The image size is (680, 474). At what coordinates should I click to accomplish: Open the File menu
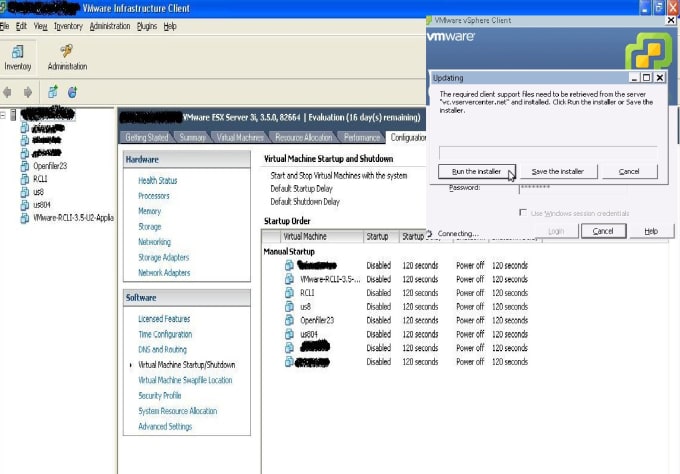(4, 26)
